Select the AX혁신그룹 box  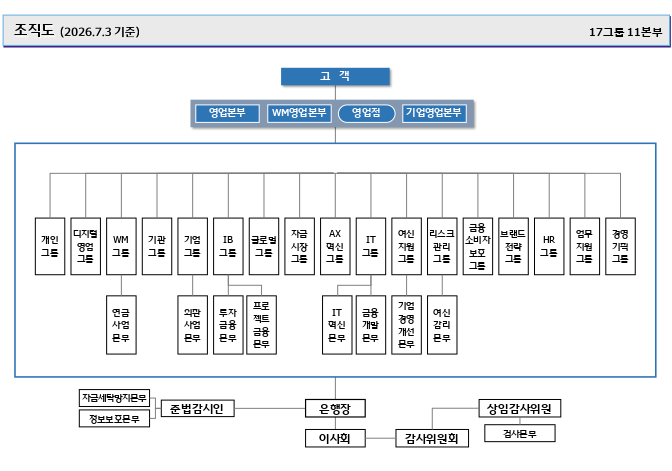(x=335, y=246)
